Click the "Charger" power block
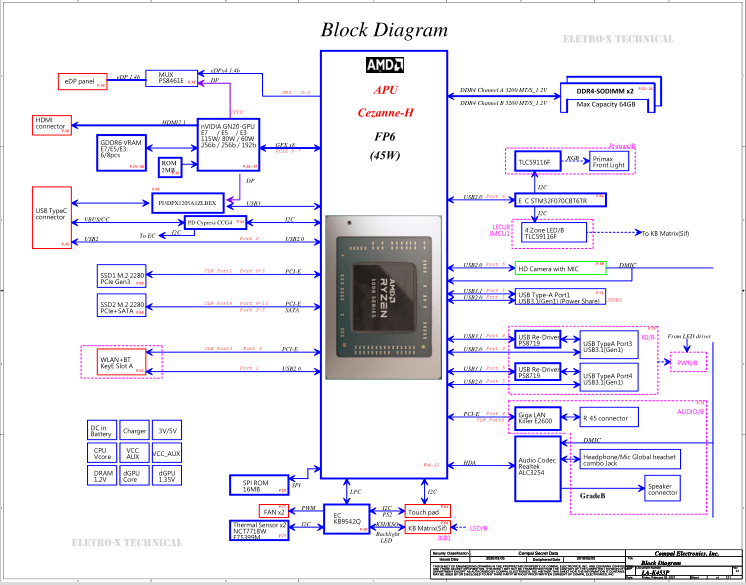Screen dimensions: 746x585 (134, 430)
